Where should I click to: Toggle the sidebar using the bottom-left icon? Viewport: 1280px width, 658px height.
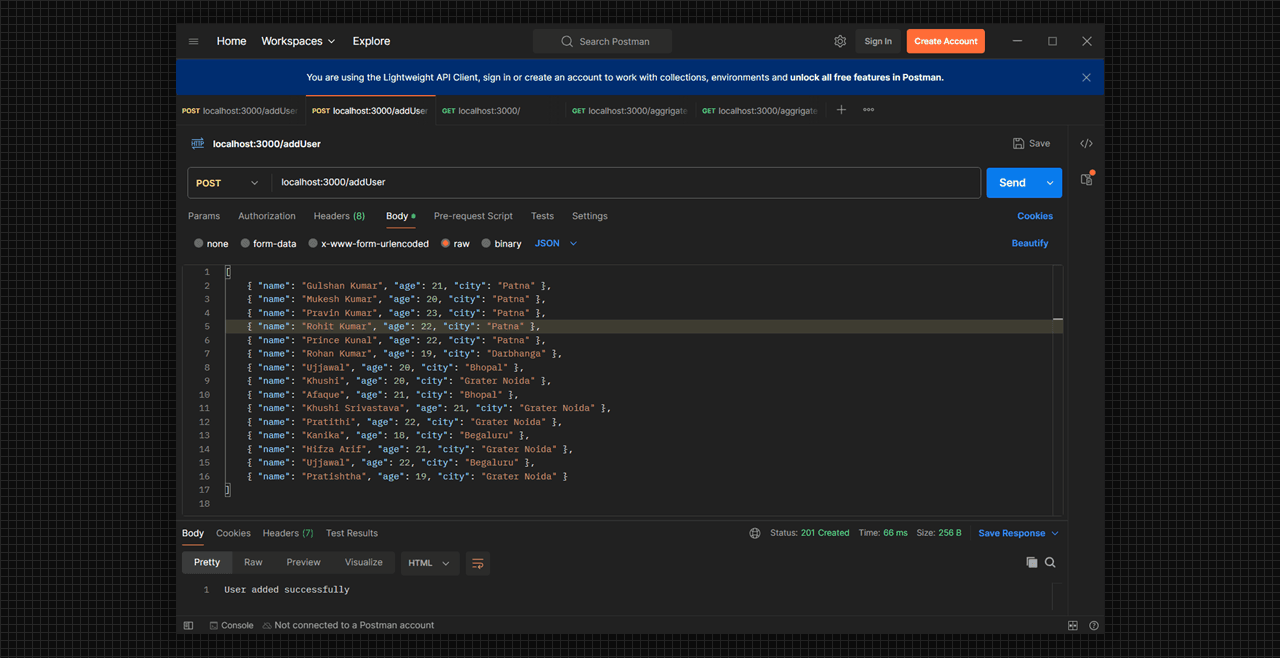(188, 625)
